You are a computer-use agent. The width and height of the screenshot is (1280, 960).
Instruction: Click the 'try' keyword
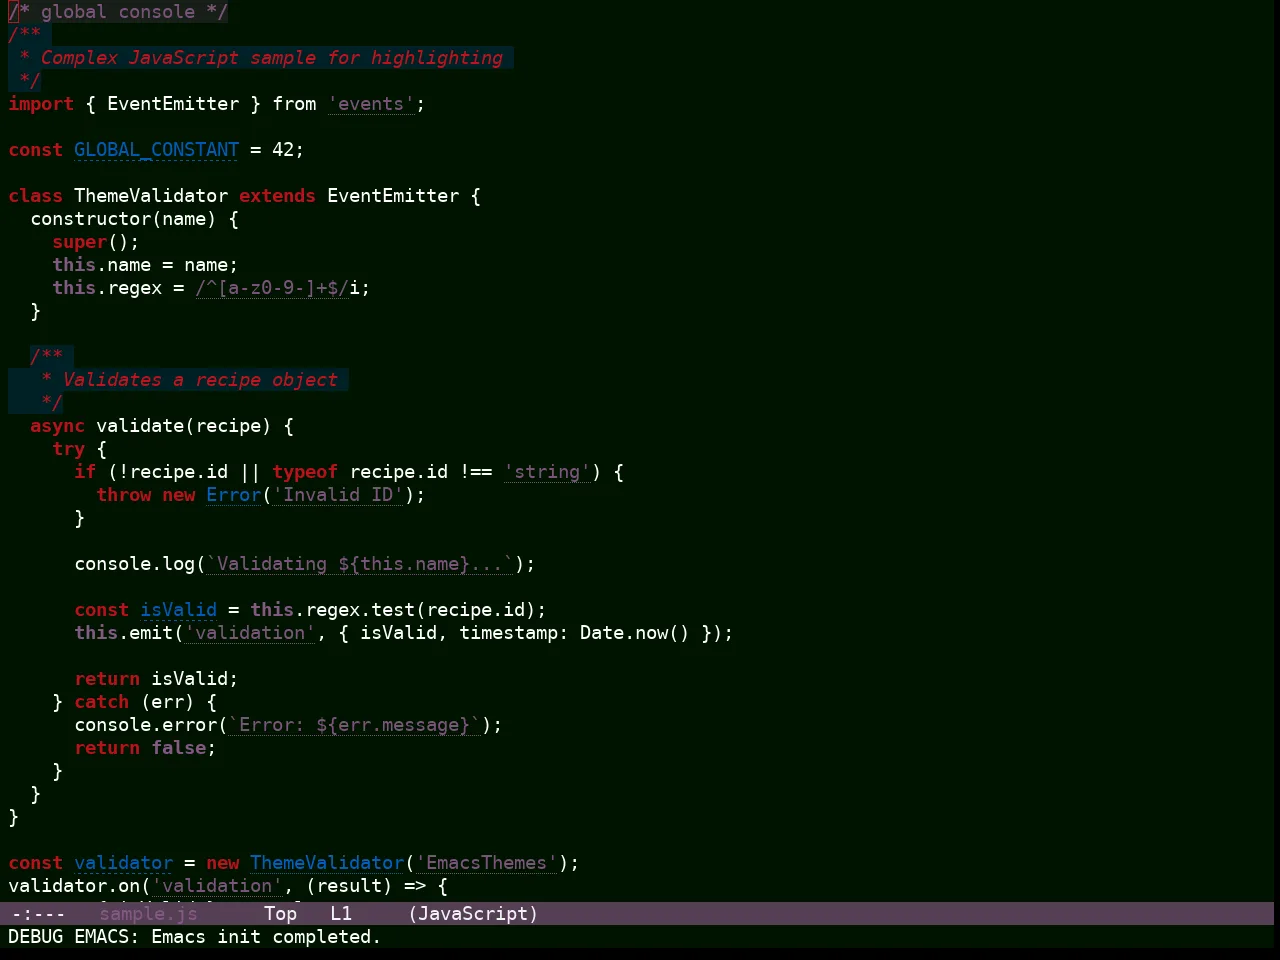coord(68,449)
